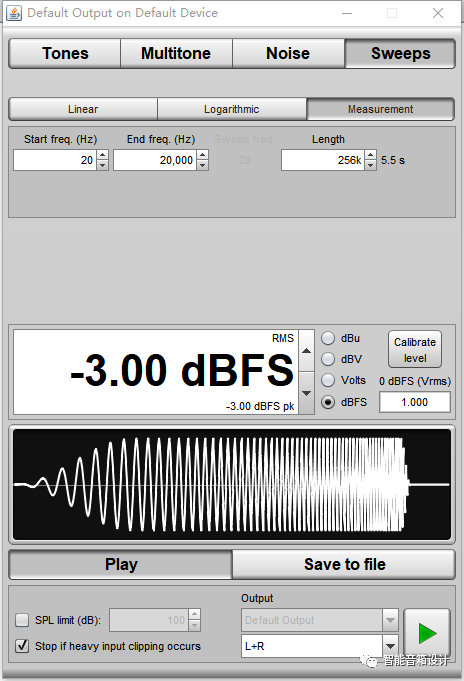
Task: Lower RMS level with down arrow
Action: 306,393
